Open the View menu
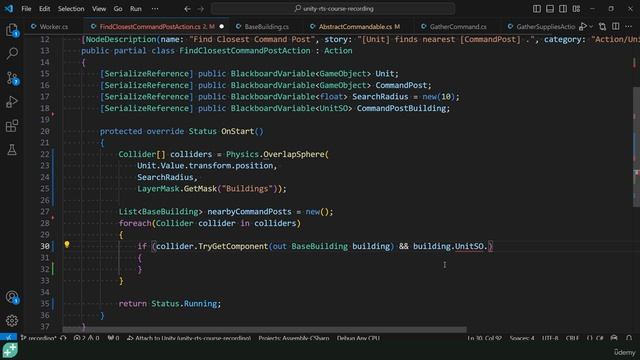Image resolution: width=640 pixels, height=360 pixels. 99,9
